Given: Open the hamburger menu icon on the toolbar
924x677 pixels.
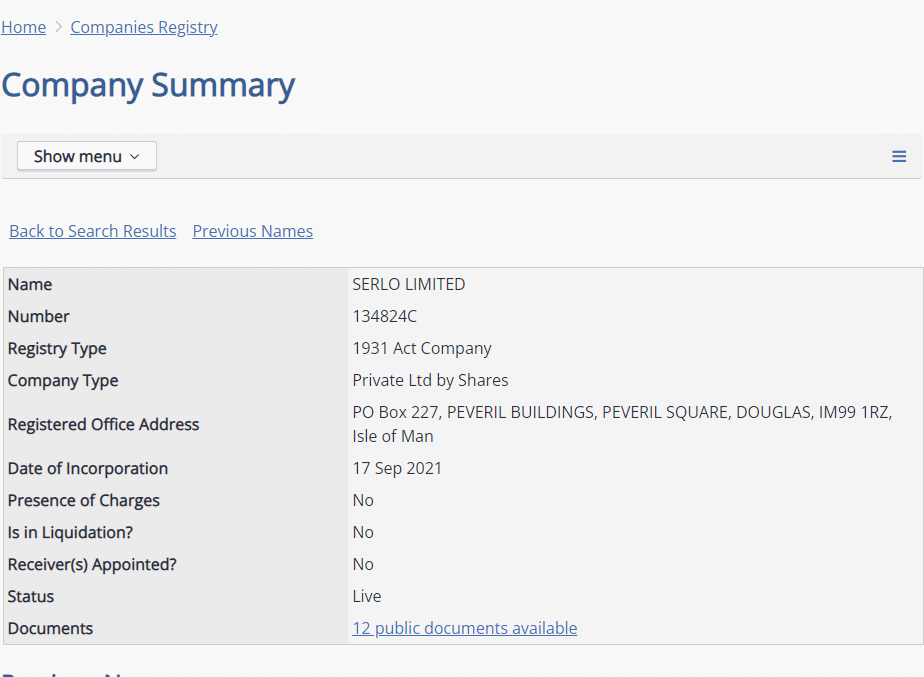Looking at the screenshot, I should pos(899,156).
